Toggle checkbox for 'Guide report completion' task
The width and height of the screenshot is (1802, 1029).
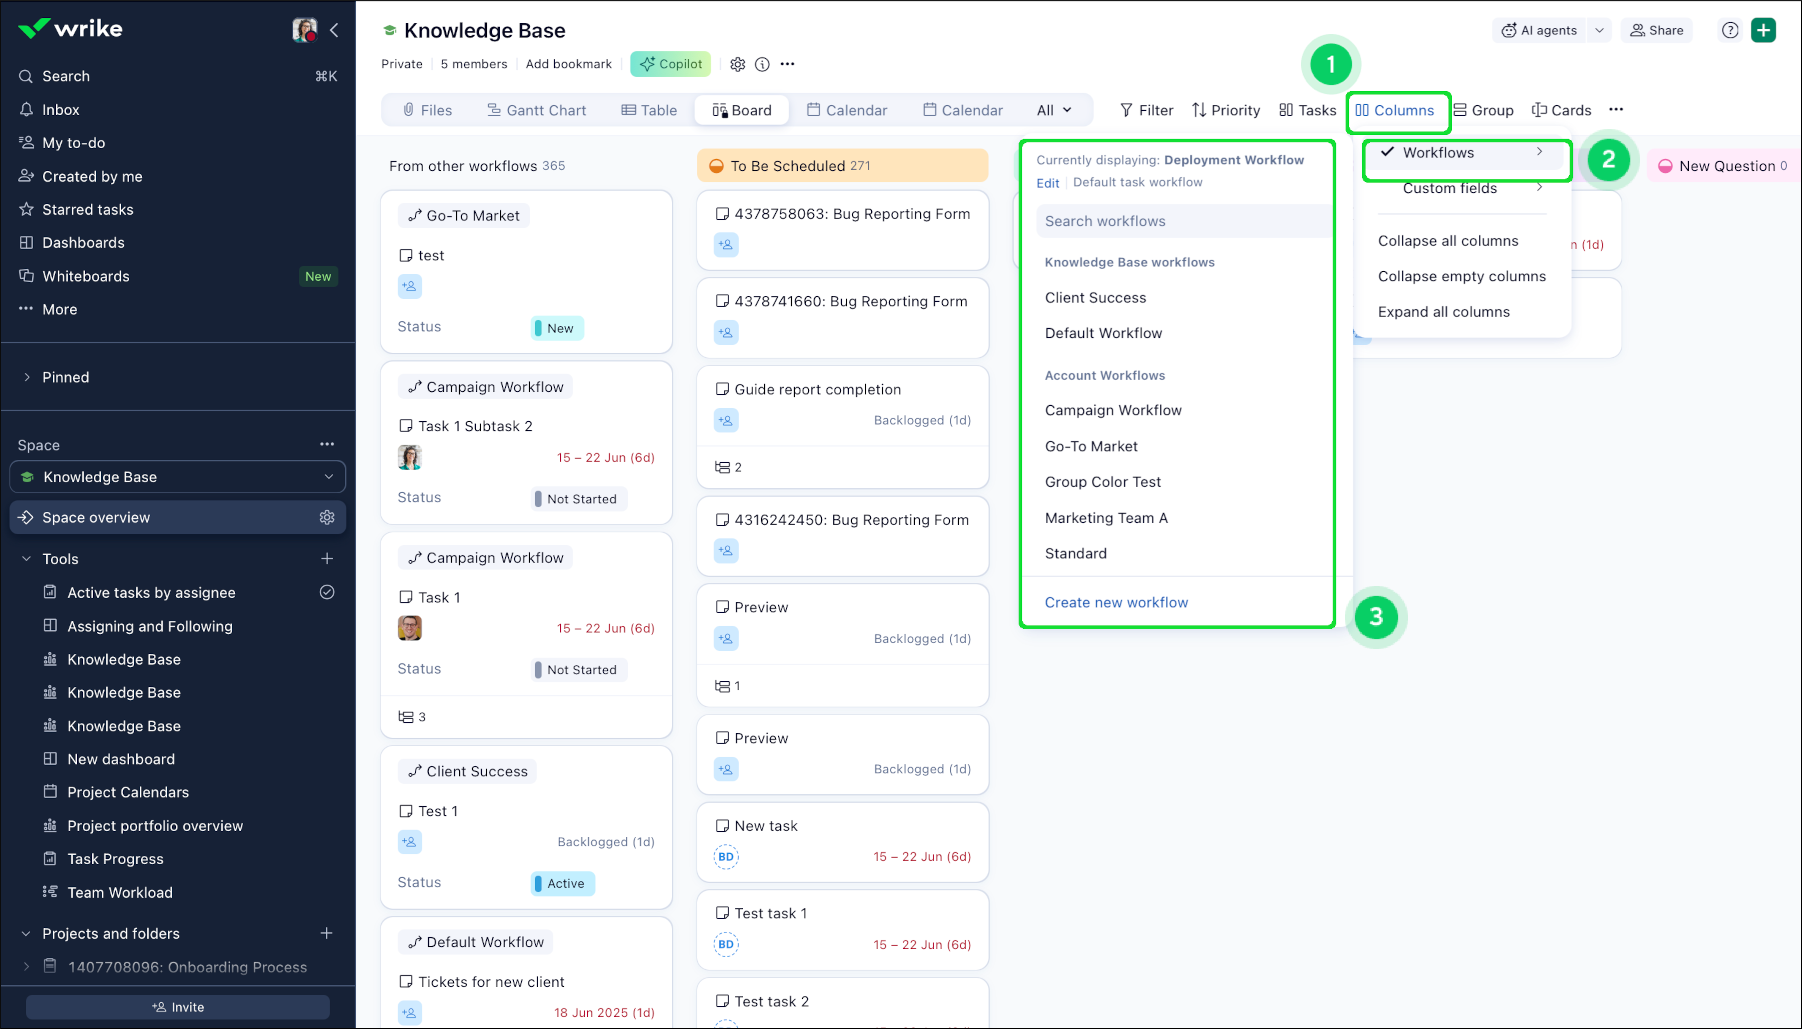pos(722,389)
